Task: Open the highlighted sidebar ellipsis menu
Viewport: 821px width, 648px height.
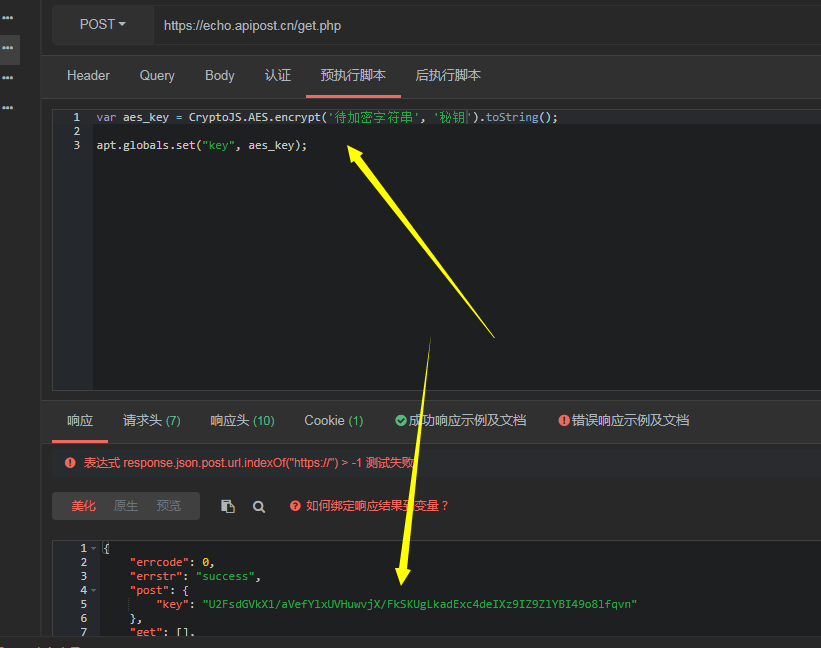Action: pyautogui.click(x=8, y=48)
